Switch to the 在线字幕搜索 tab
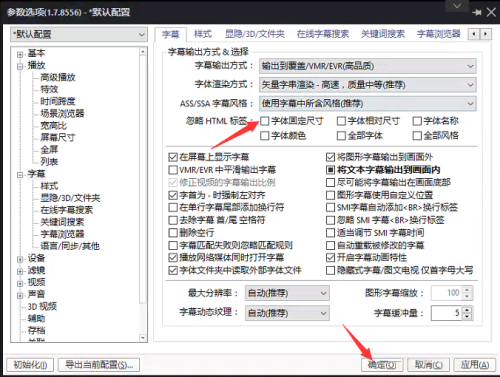Viewport: 500px width, 377px height. point(323,34)
